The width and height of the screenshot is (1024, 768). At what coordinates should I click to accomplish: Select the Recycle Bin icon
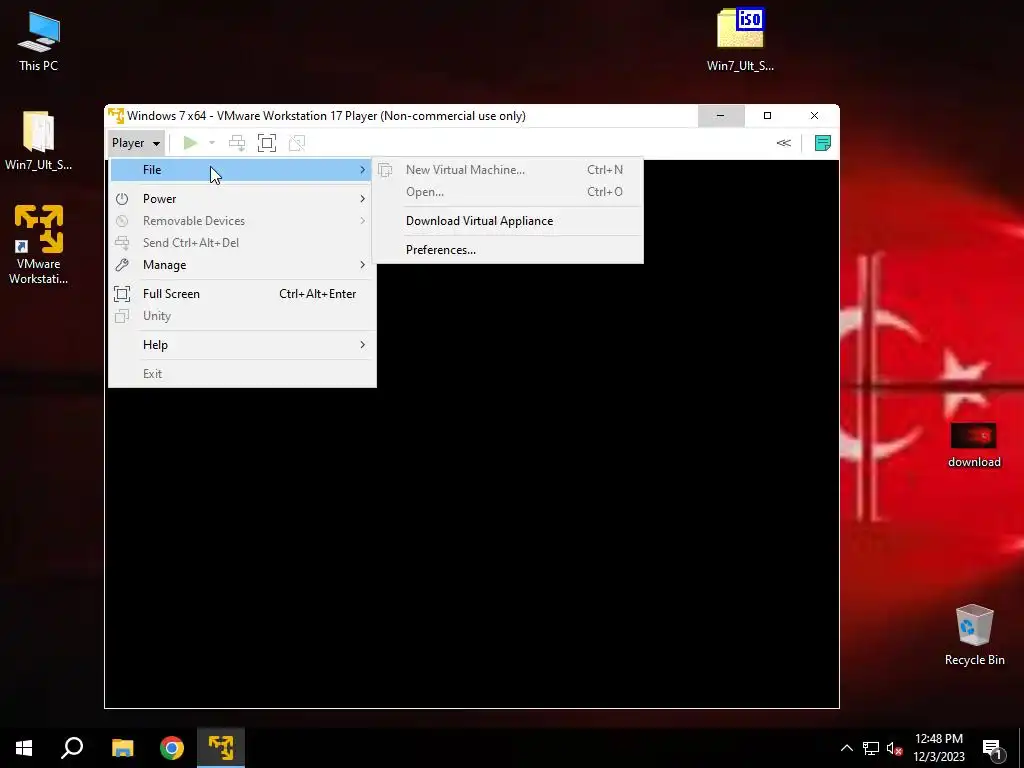pyautogui.click(x=974, y=635)
